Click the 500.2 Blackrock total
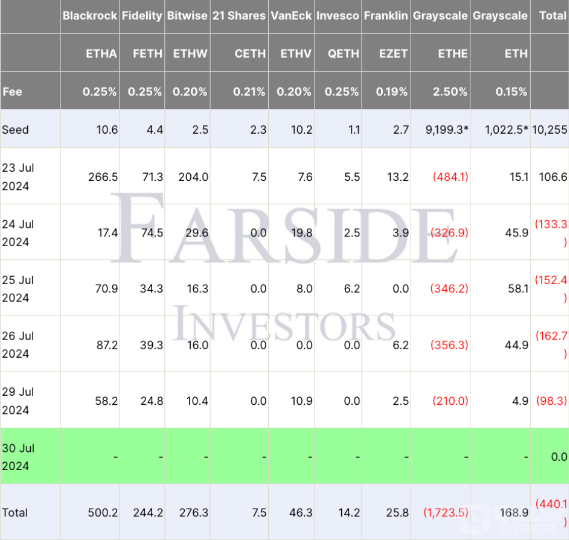 click(x=103, y=512)
